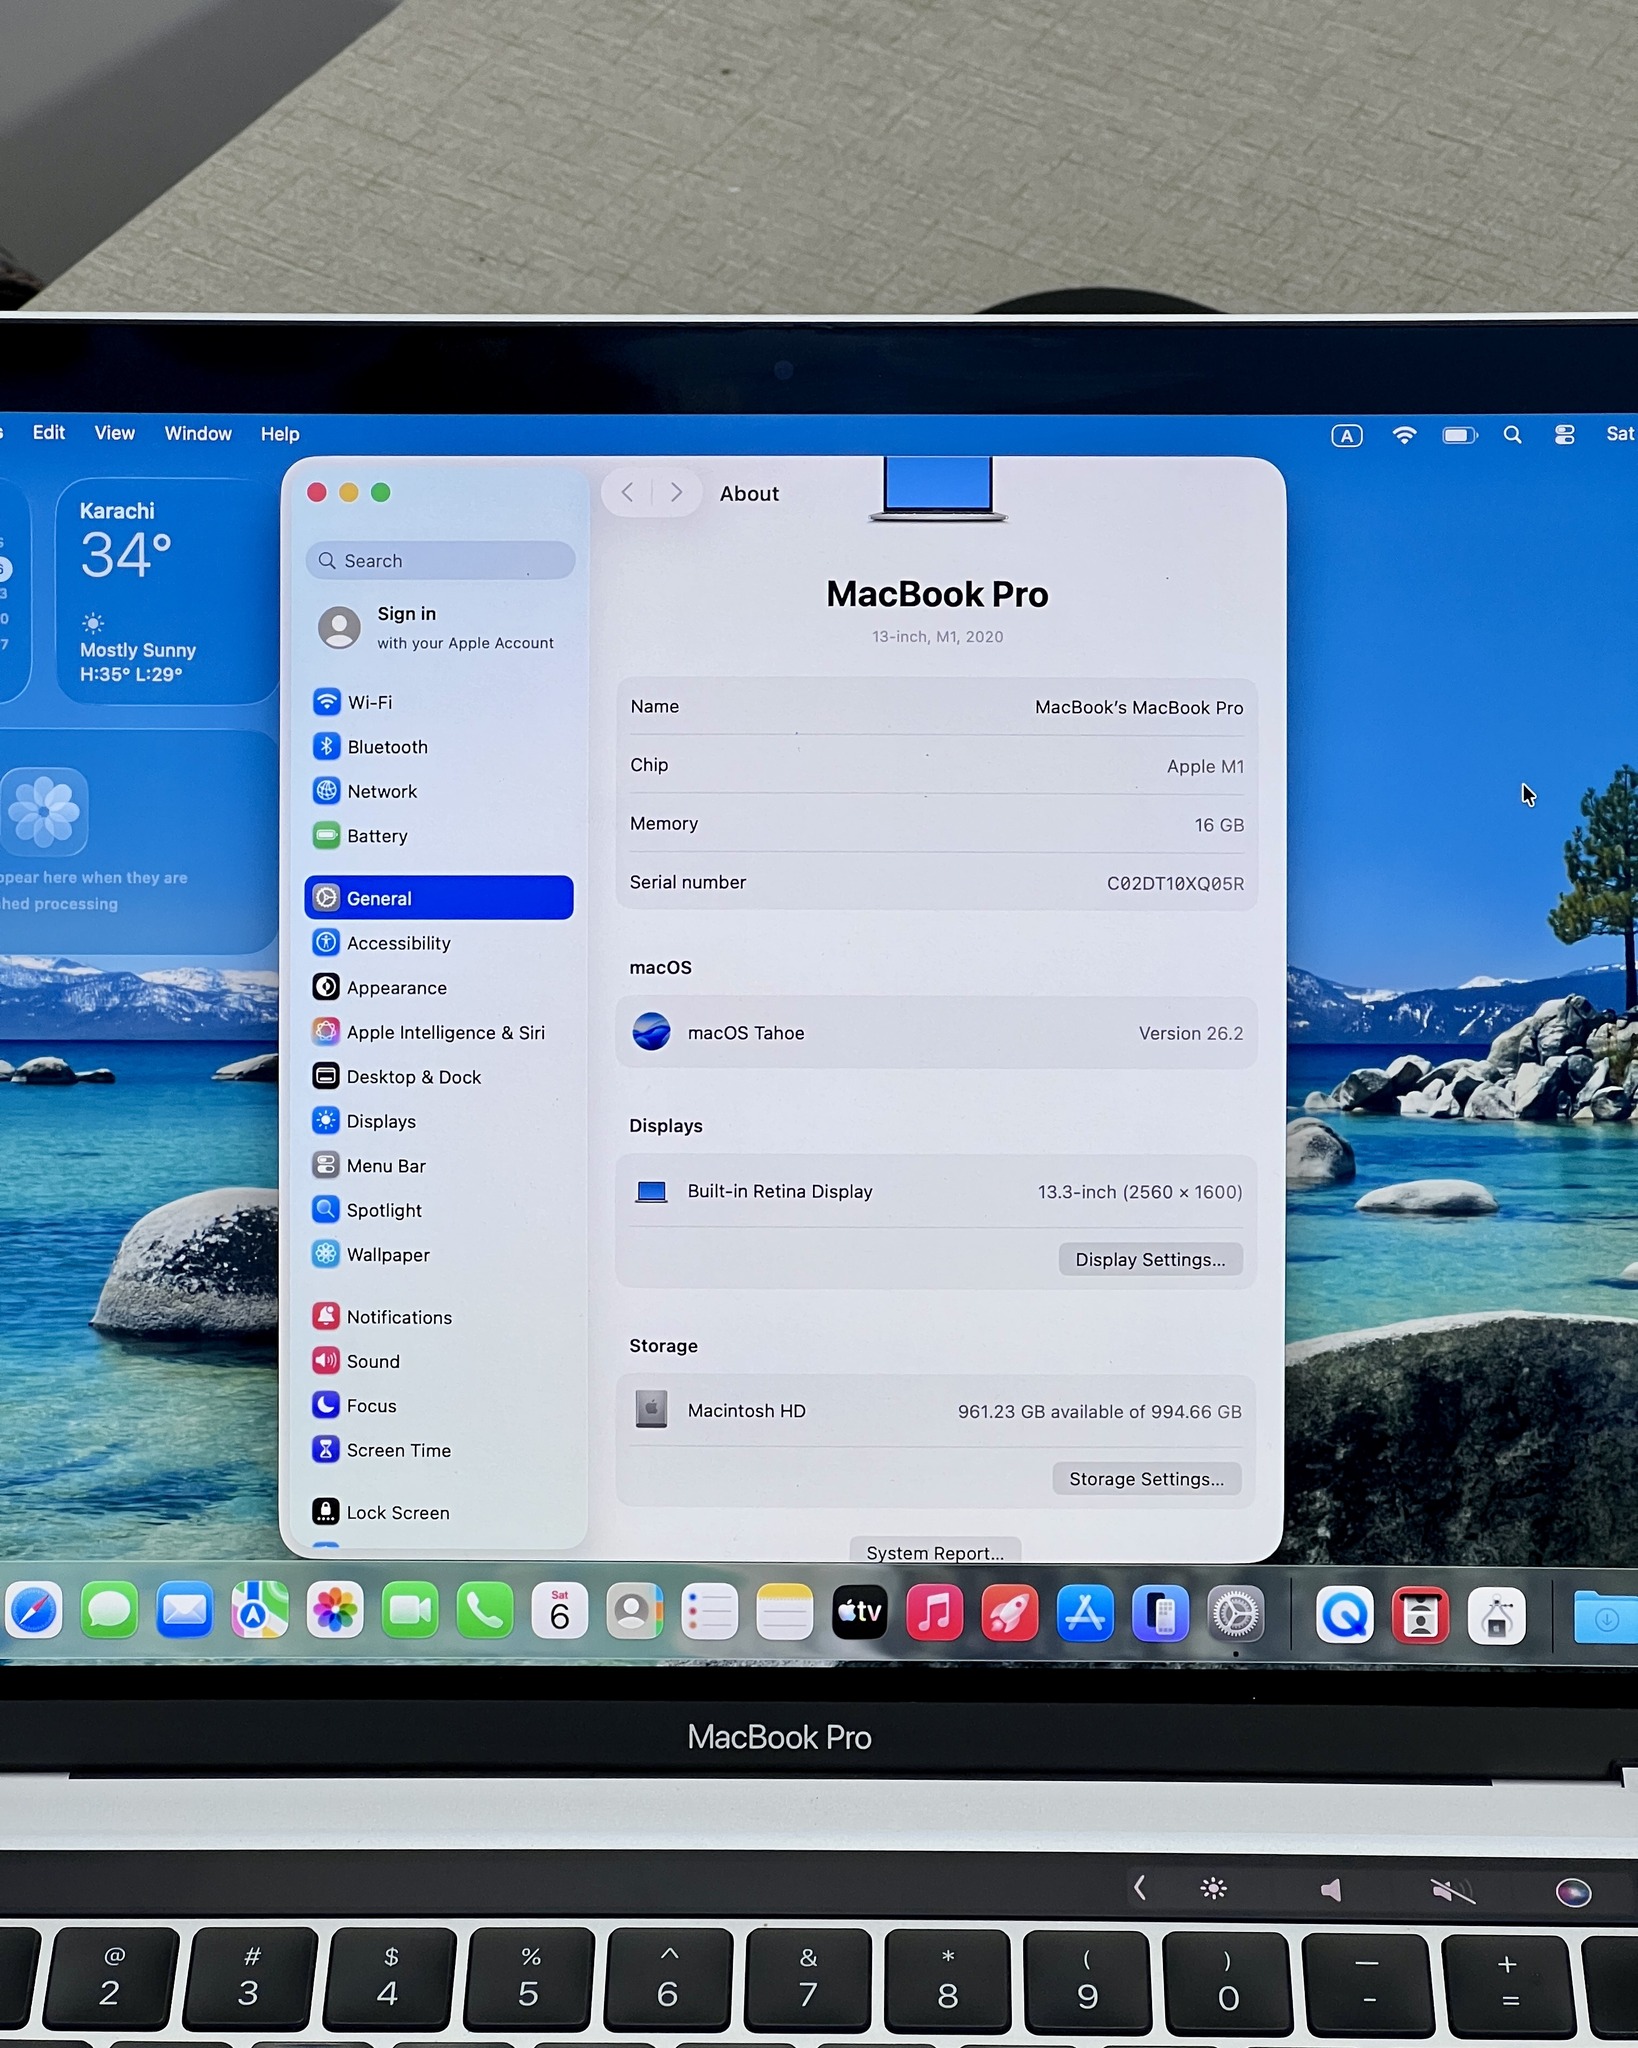The image size is (1638, 2048).
Task: Click the input source A icon
Action: tap(1347, 436)
